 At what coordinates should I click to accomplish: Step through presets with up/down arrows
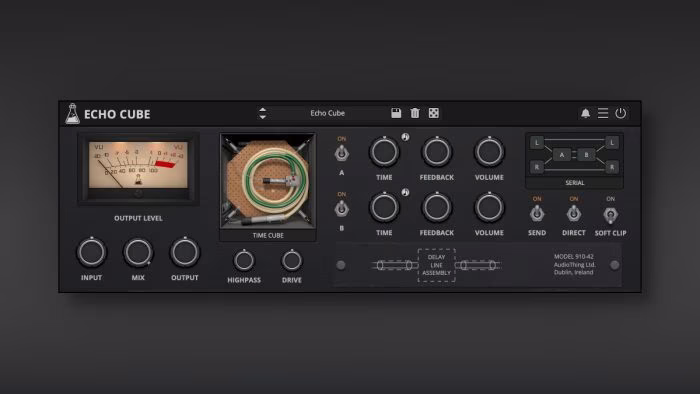tap(262, 113)
